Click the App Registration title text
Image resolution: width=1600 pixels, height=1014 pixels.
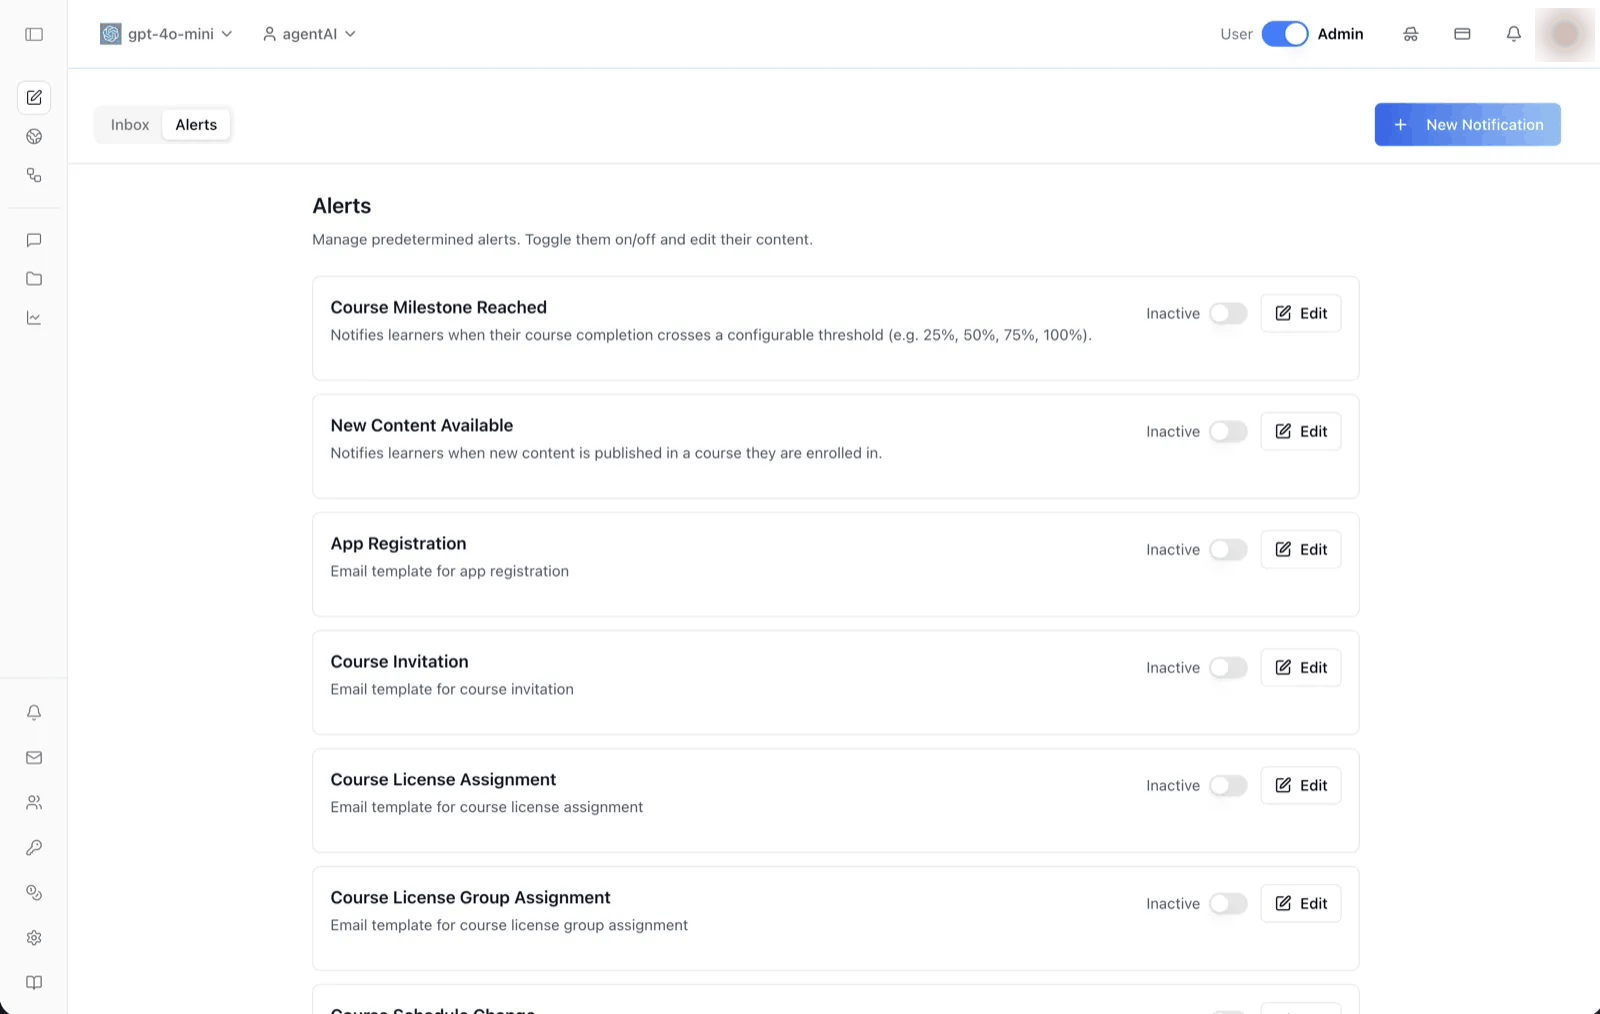(398, 544)
